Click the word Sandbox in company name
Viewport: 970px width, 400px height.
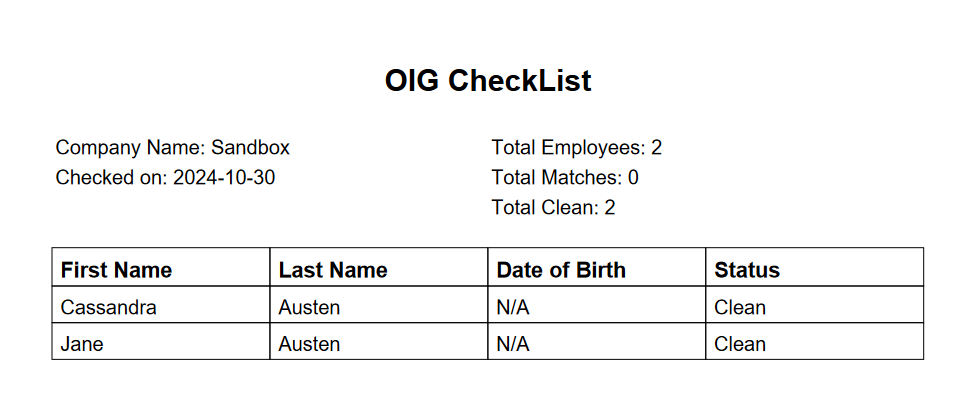251,148
